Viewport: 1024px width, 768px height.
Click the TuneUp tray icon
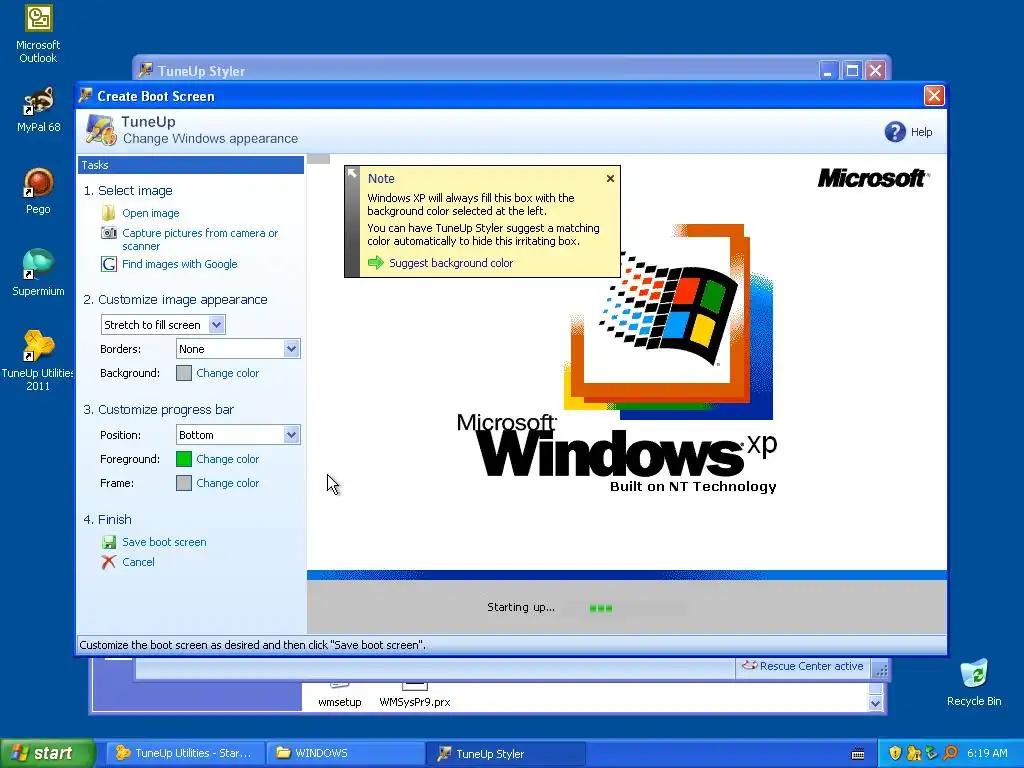tap(913, 753)
